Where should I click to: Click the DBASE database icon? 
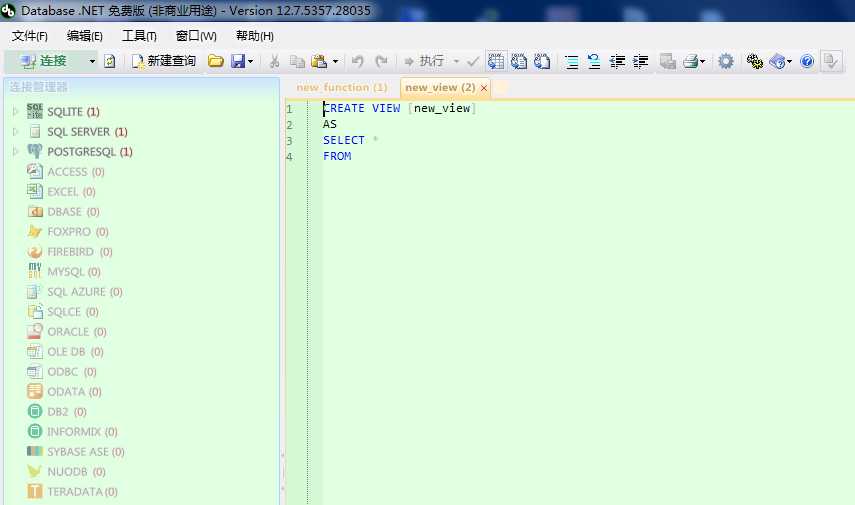35,212
